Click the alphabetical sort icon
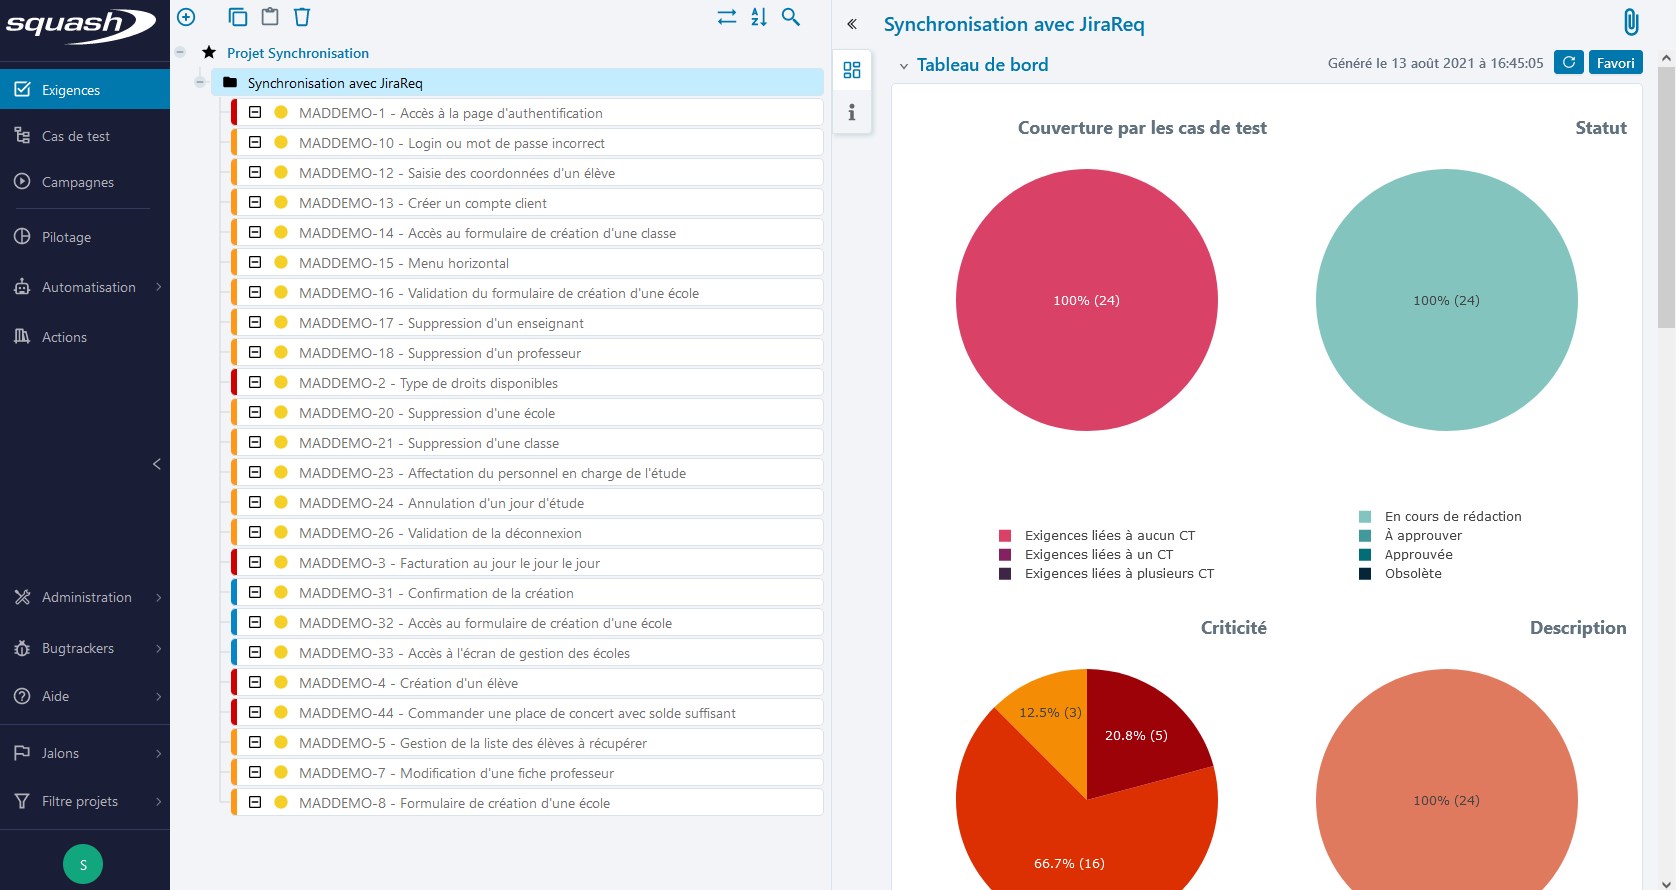This screenshot has width=1676, height=890. [759, 17]
